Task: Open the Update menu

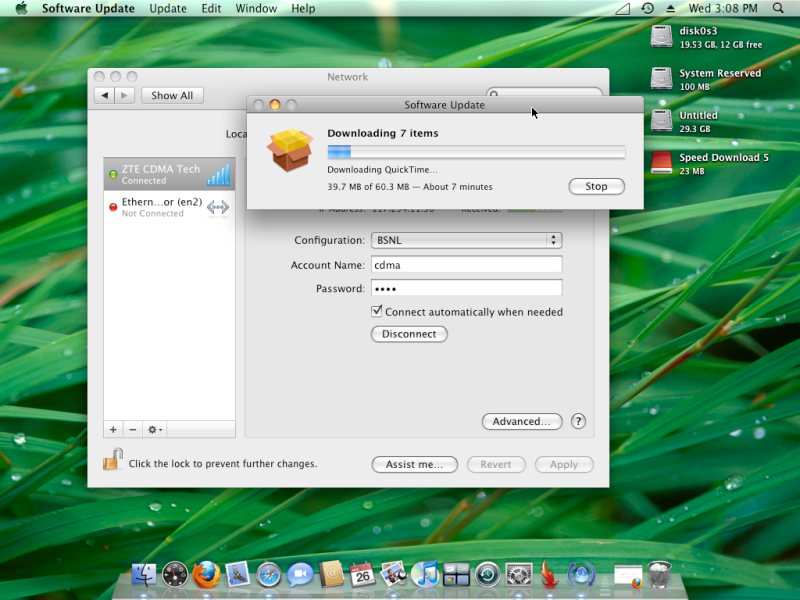Action: tap(167, 8)
